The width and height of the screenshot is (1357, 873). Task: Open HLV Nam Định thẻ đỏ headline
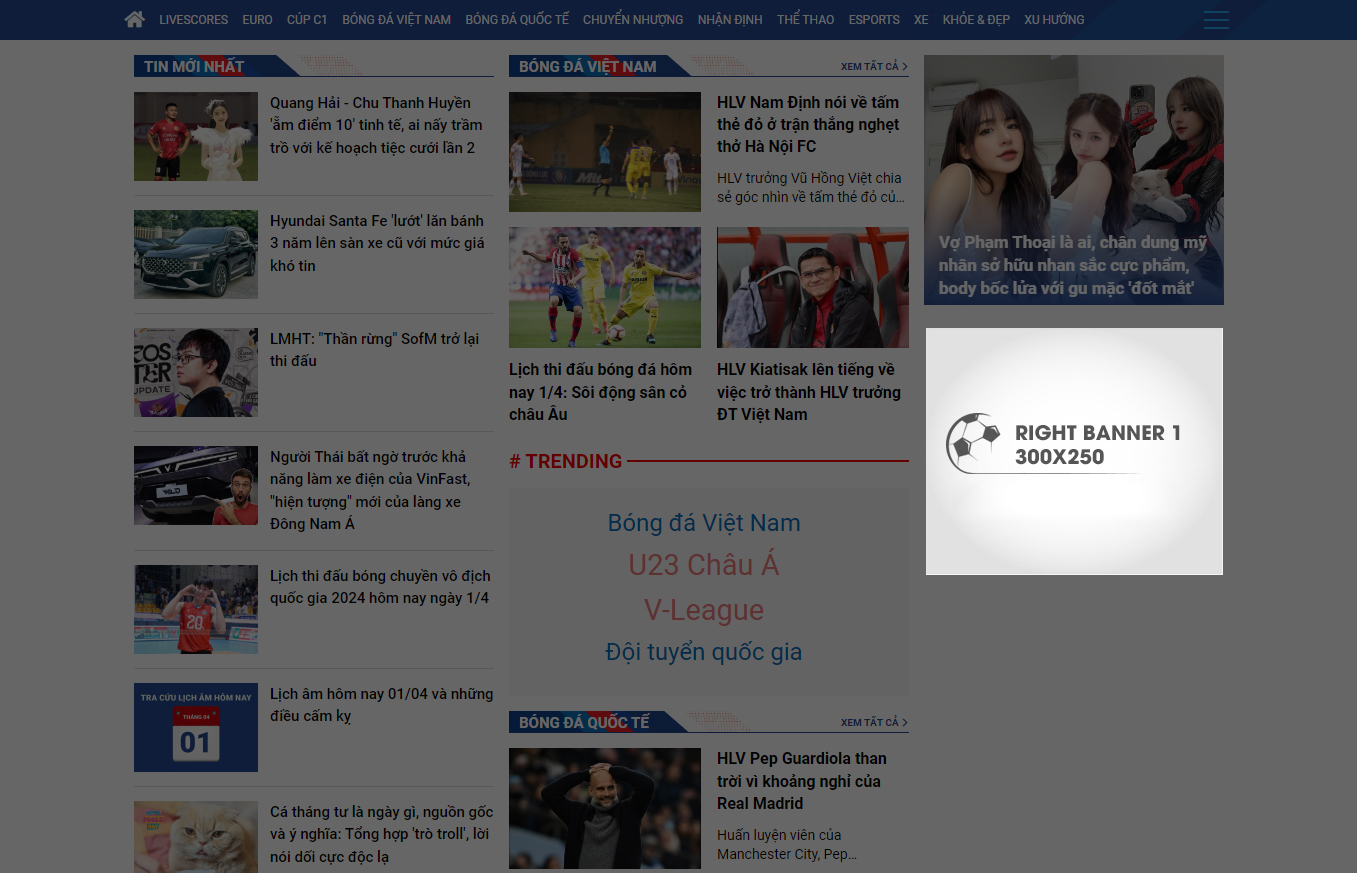coord(808,124)
